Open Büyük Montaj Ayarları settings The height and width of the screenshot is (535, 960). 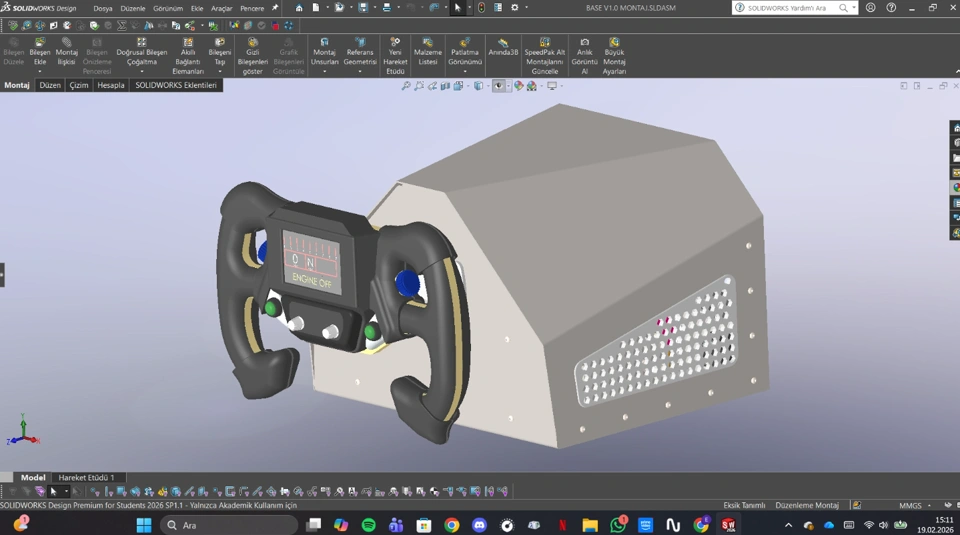pyautogui.click(x=614, y=44)
